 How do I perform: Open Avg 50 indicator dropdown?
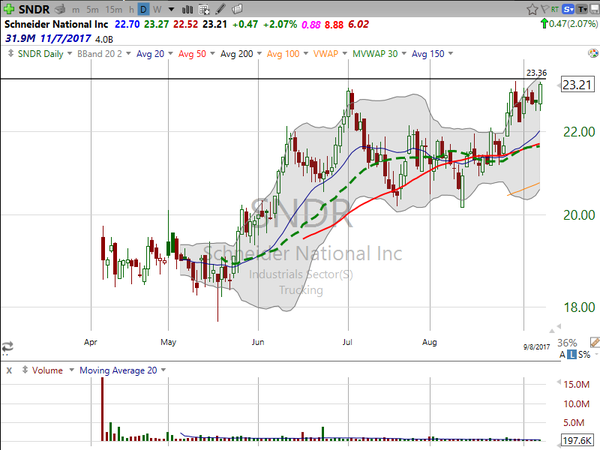tap(212, 54)
